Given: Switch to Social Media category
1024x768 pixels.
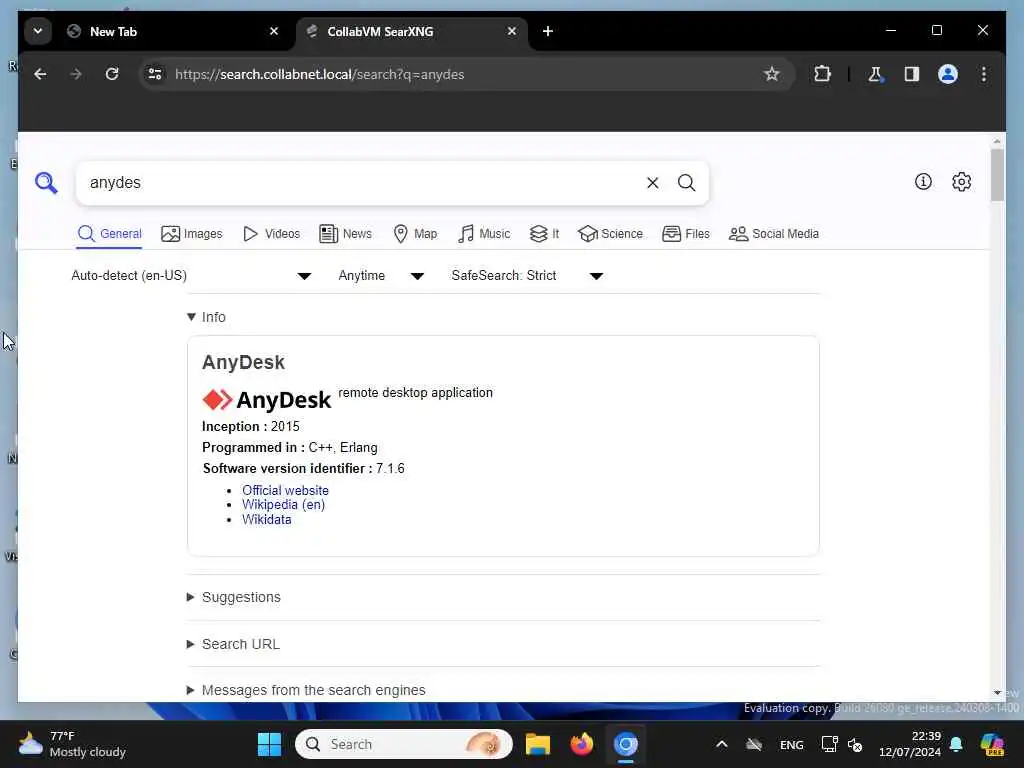Looking at the screenshot, I should pyautogui.click(x=773, y=234).
